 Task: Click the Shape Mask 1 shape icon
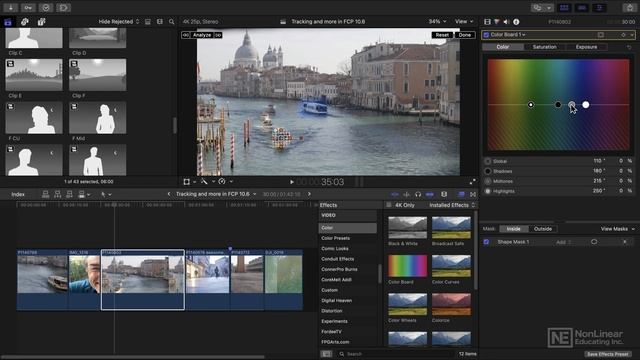click(x=594, y=242)
